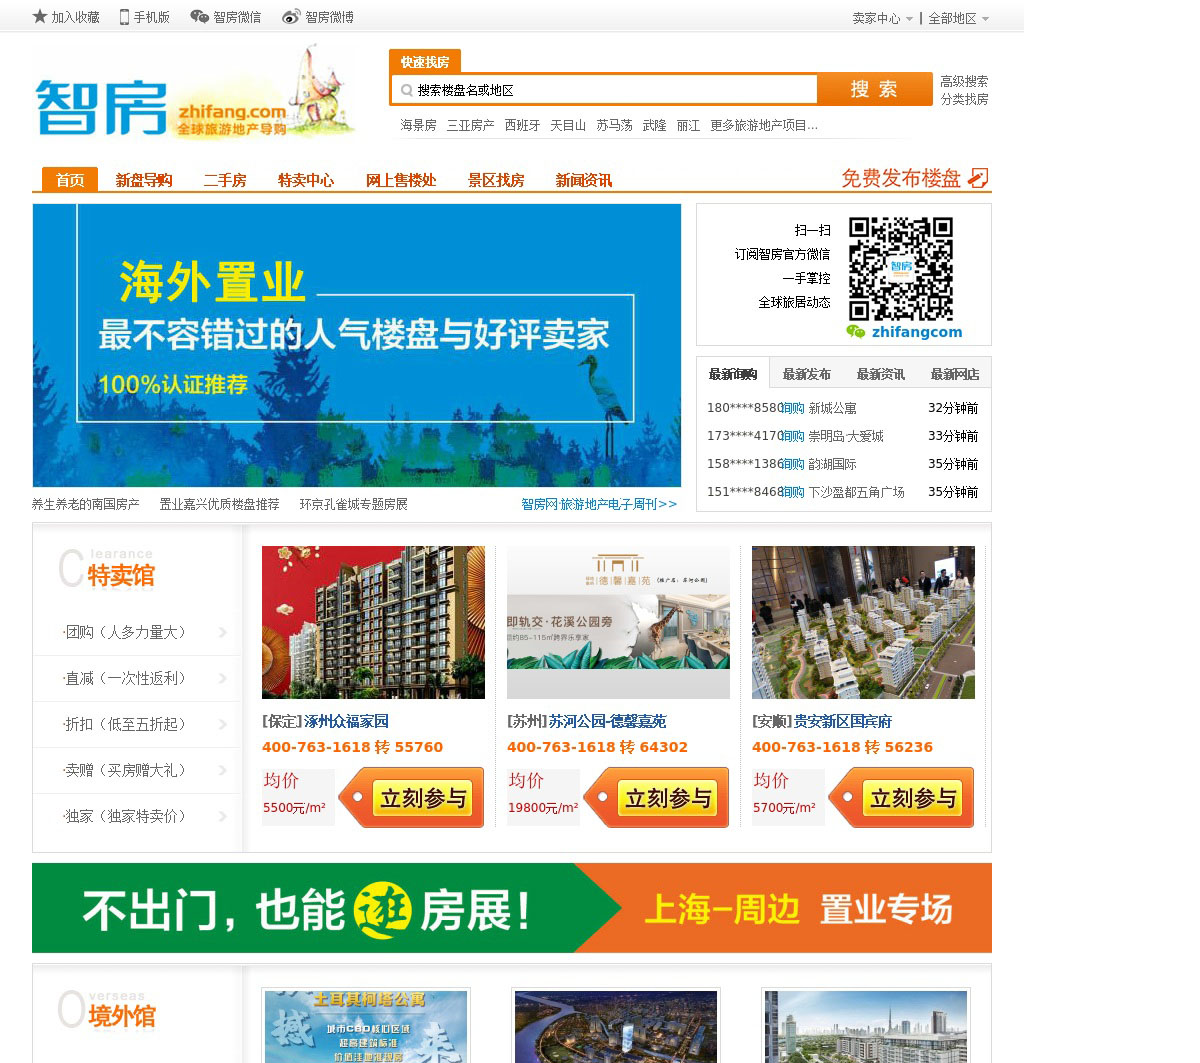Open 涿州众福家园 property photo
1200x1063 pixels.
373,622
